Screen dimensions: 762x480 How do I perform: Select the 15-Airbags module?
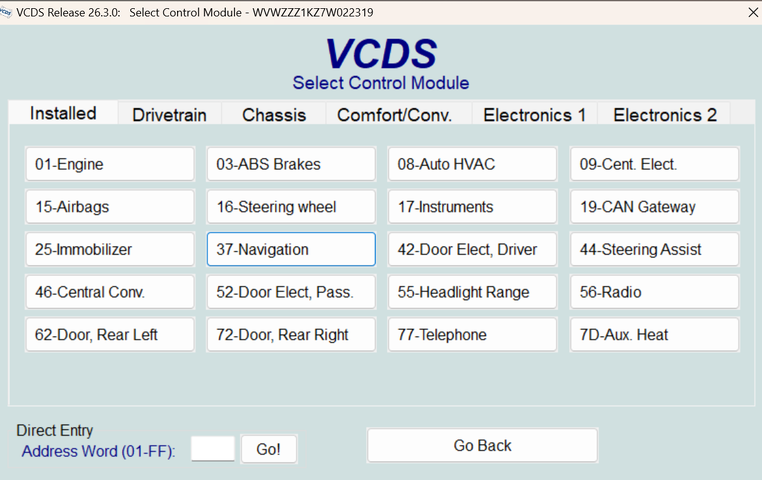tap(110, 207)
